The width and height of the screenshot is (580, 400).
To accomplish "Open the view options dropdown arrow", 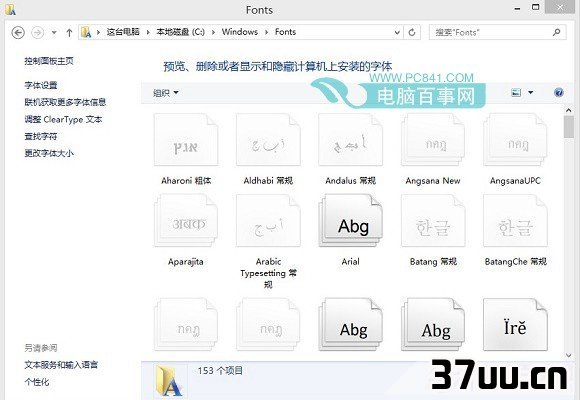I will (x=530, y=93).
